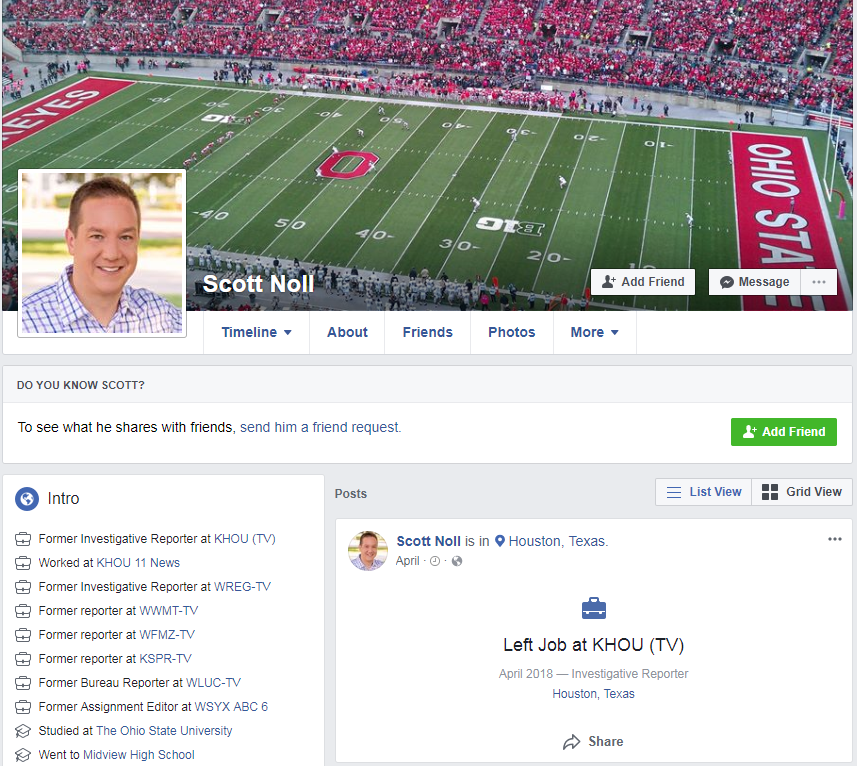The height and width of the screenshot is (766, 857).
Task: Switch posts to List View
Action: (703, 491)
